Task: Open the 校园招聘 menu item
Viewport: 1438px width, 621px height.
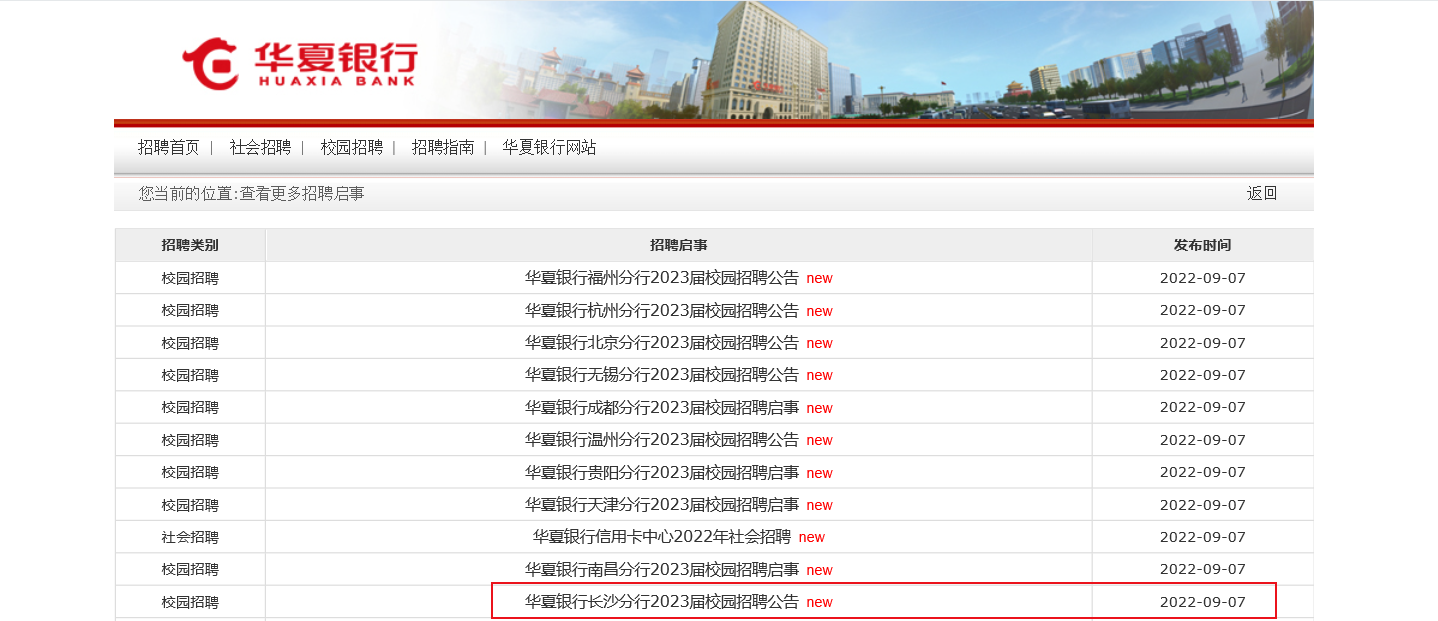Action: (x=352, y=147)
